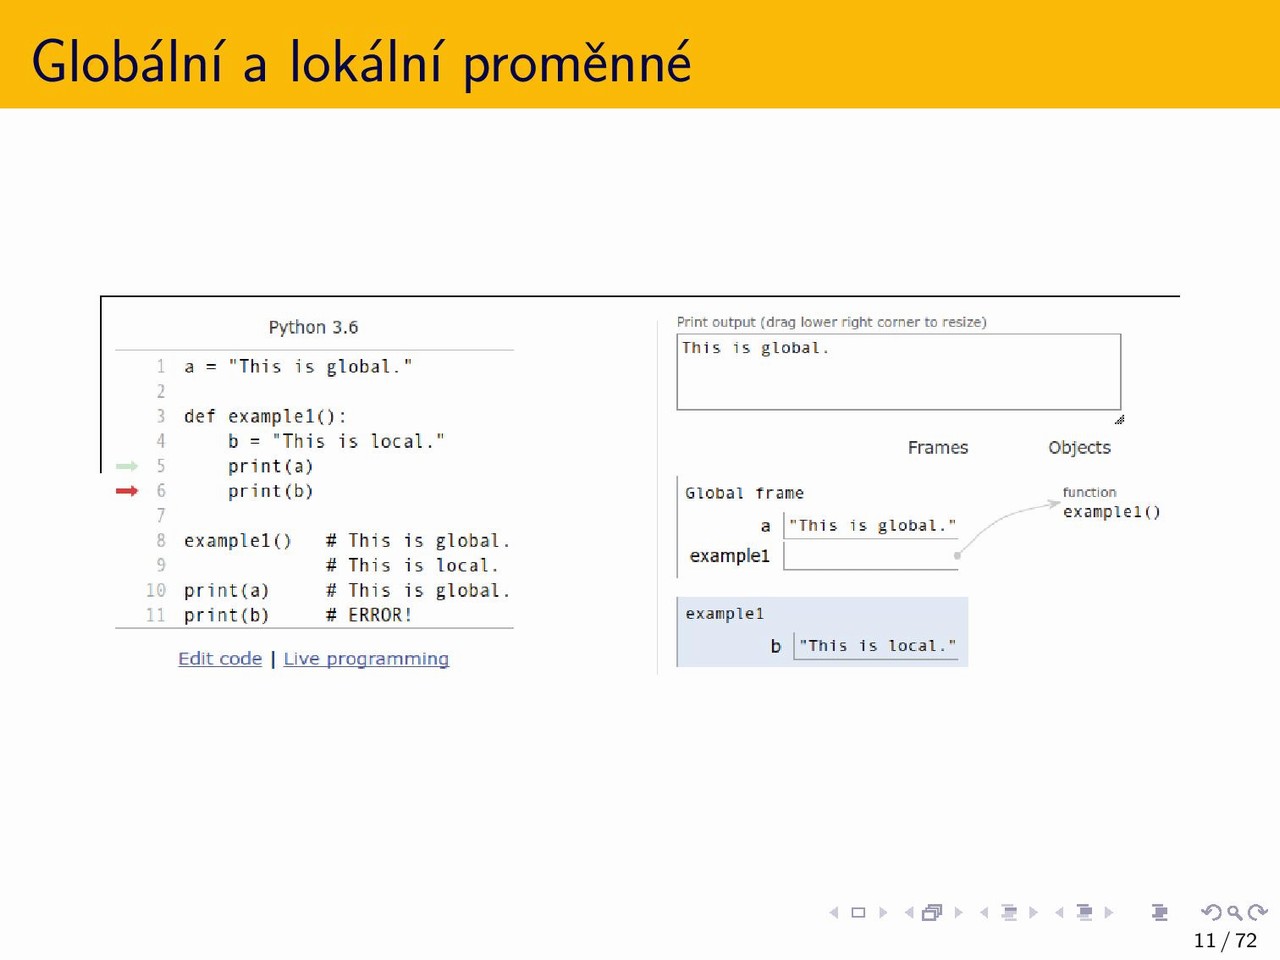Screen dimensions: 1280x960
Task: Click code line b = "This is local."
Action: pos(336,441)
